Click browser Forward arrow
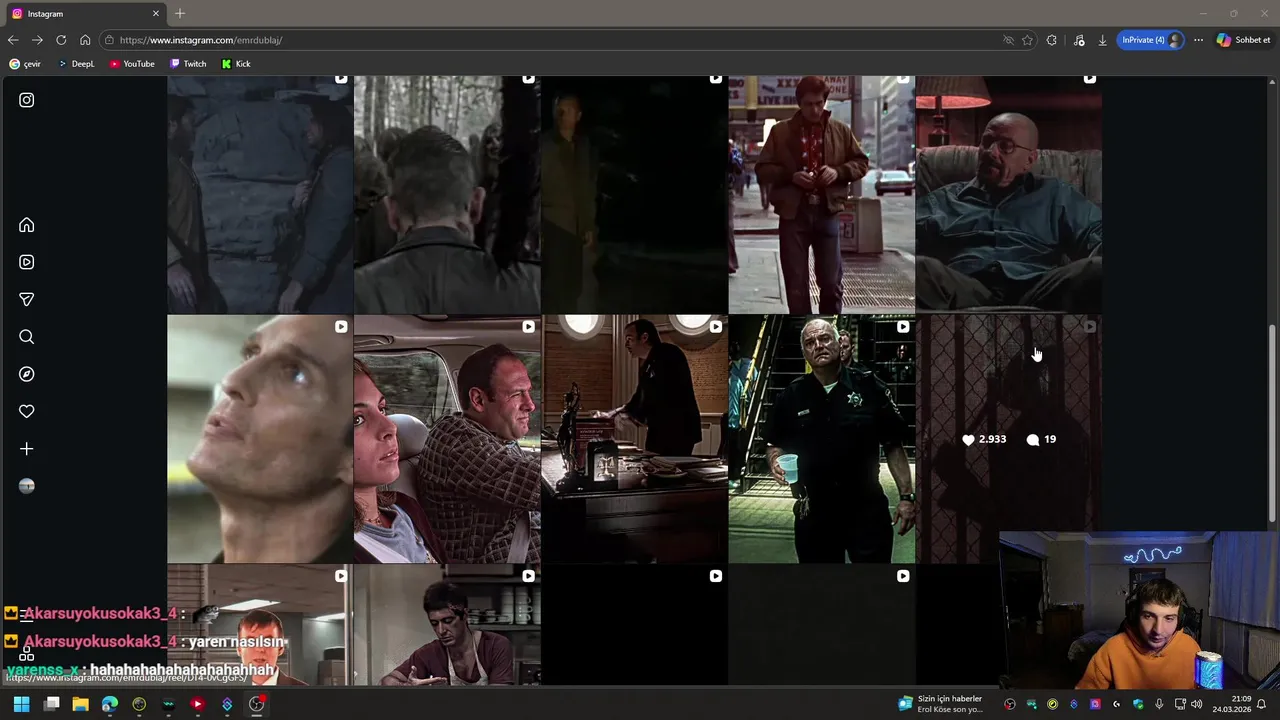The height and width of the screenshot is (720, 1280). coord(37,40)
